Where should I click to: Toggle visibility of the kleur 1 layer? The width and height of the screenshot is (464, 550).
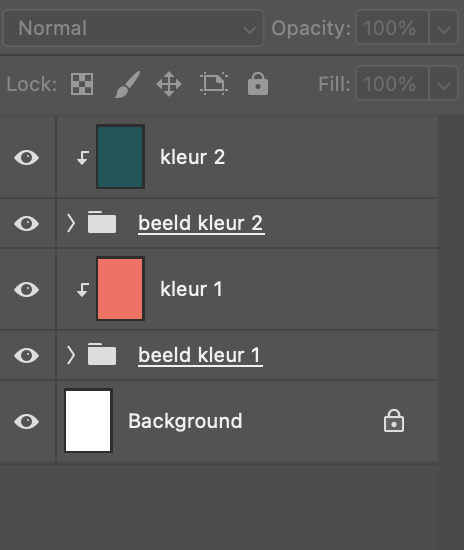(x=27, y=289)
